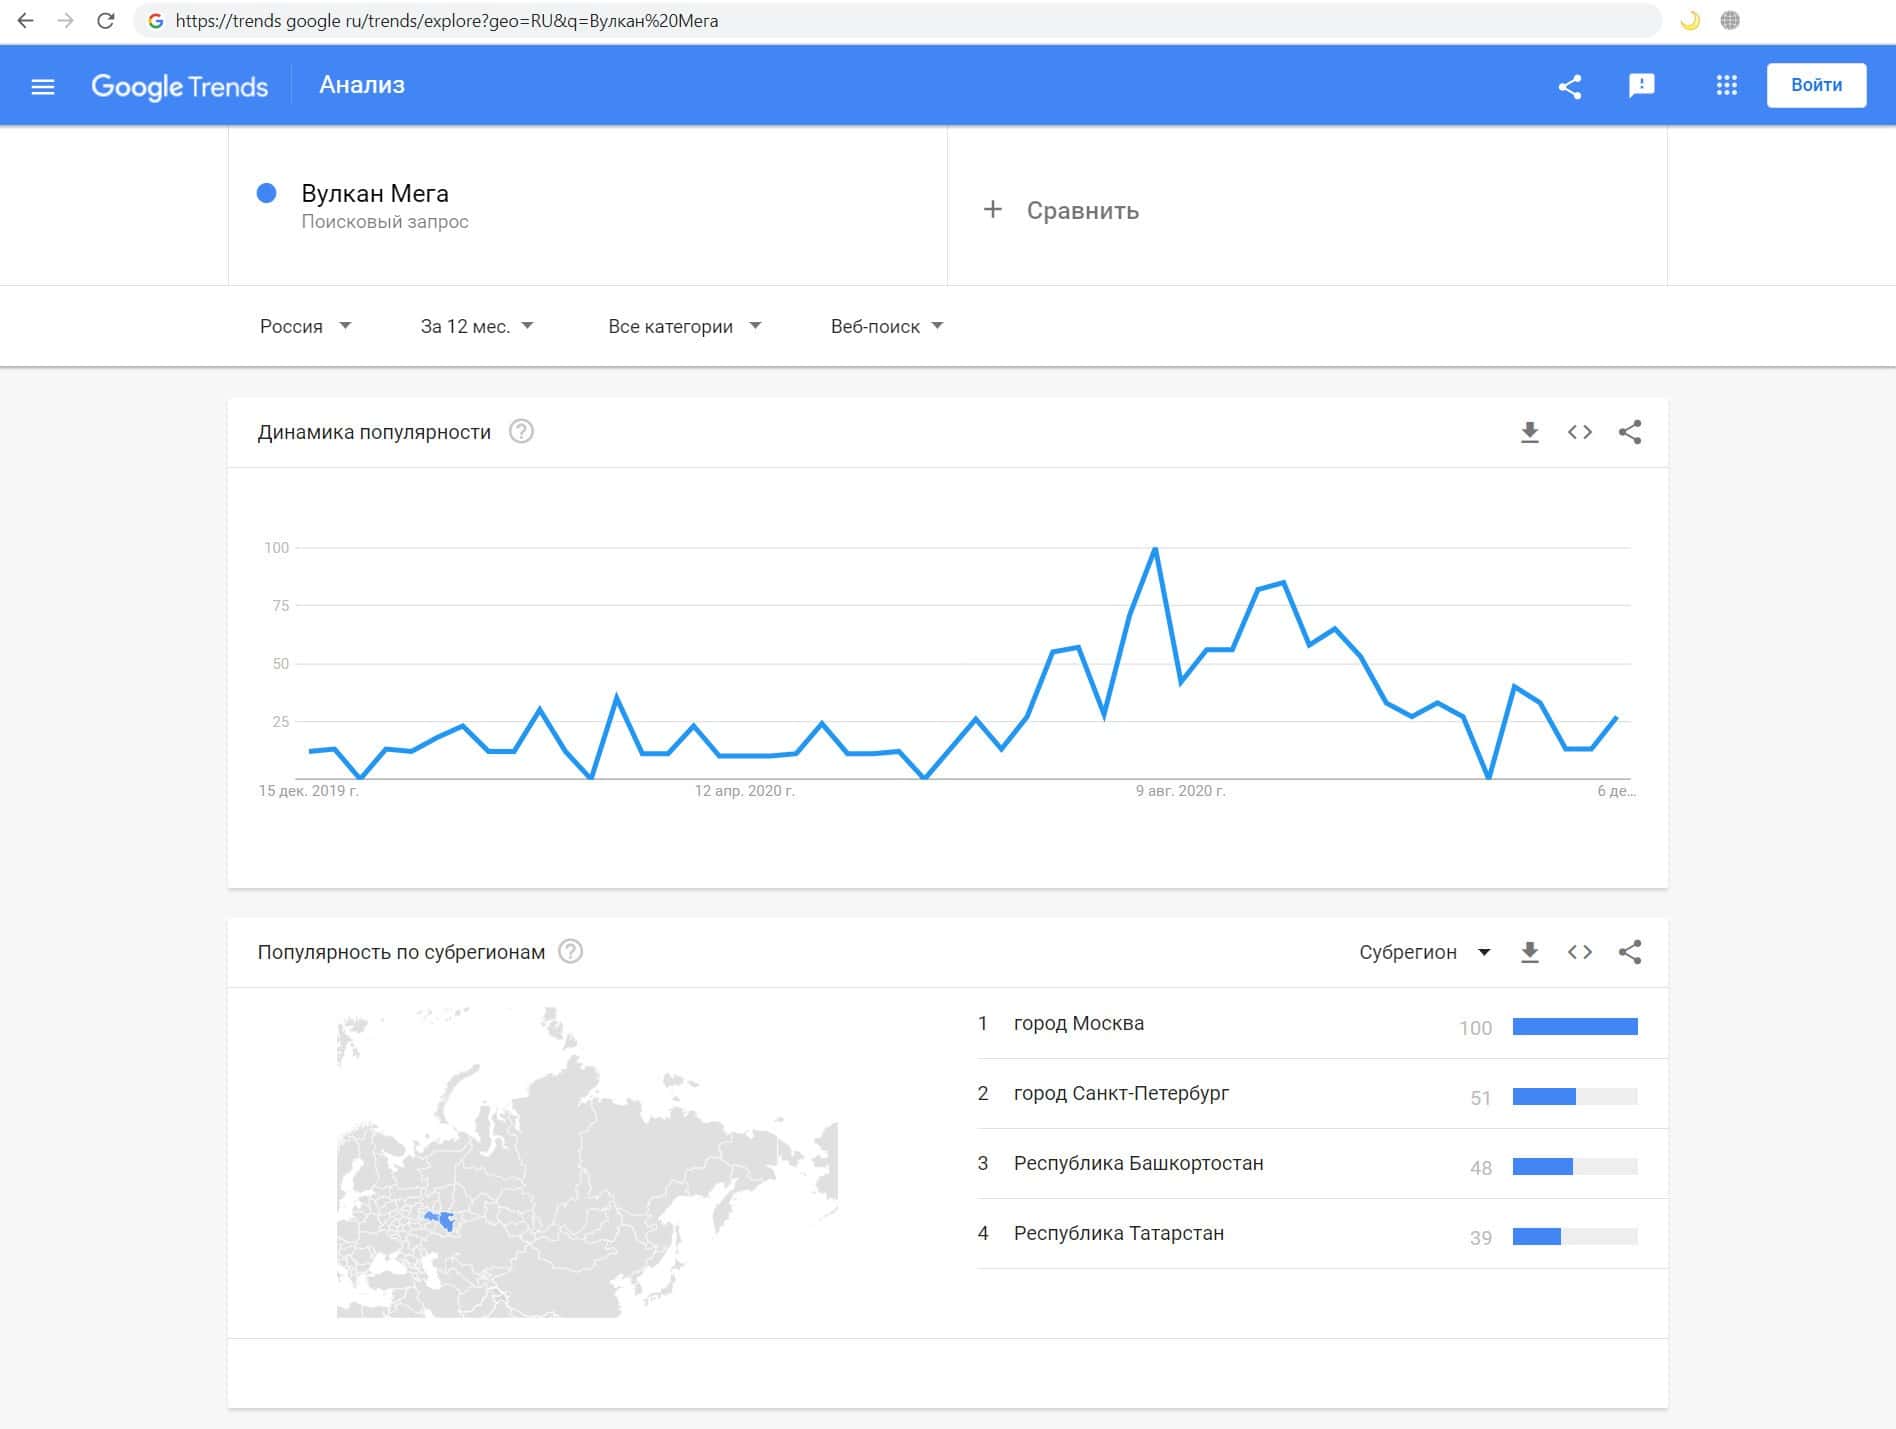Expand the Все категории dropdown
This screenshot has width=1896, height=1429.
[684, 326]
